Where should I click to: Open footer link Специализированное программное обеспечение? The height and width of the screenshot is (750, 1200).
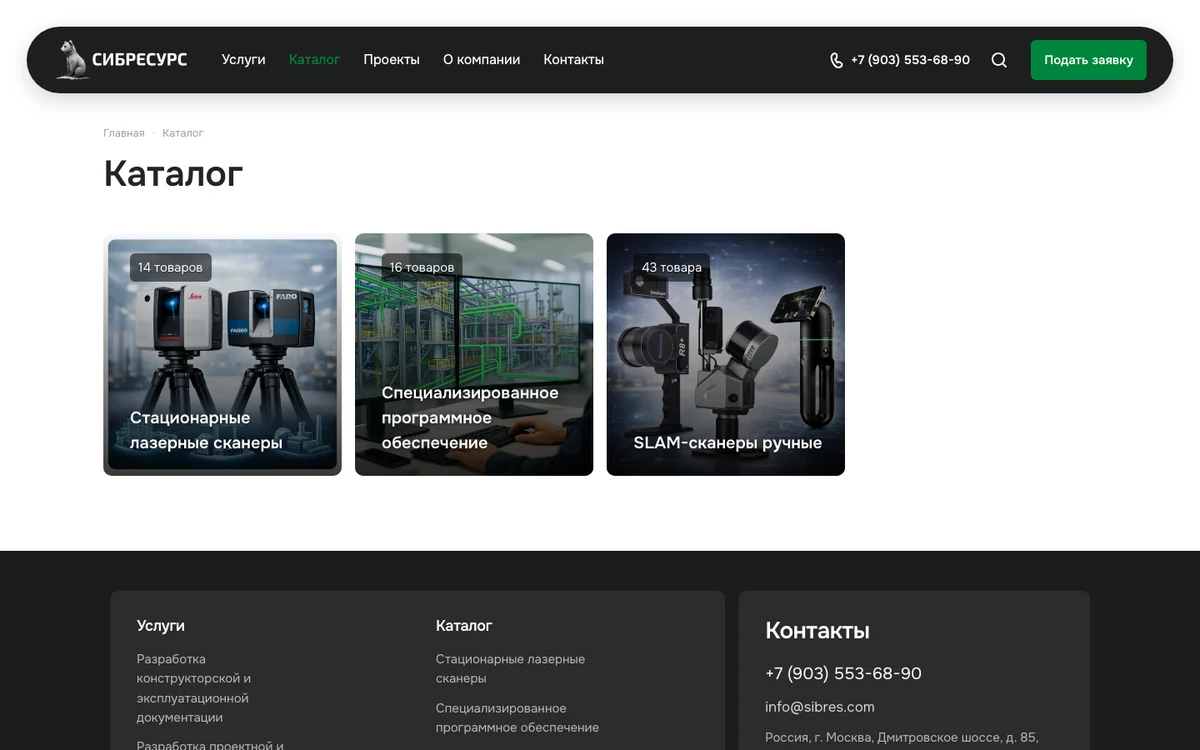(x=517, y=718)
